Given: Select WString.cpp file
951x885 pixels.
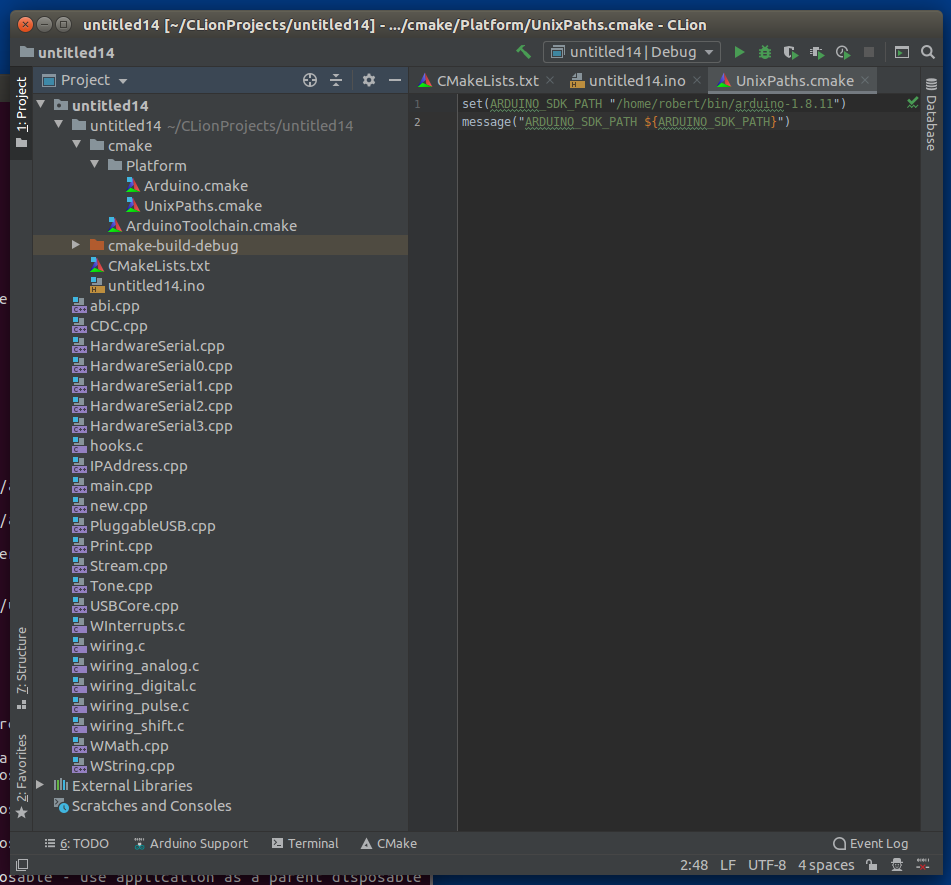Looking at the screenshot, I should pyautogui.click(x=132, y=766).
